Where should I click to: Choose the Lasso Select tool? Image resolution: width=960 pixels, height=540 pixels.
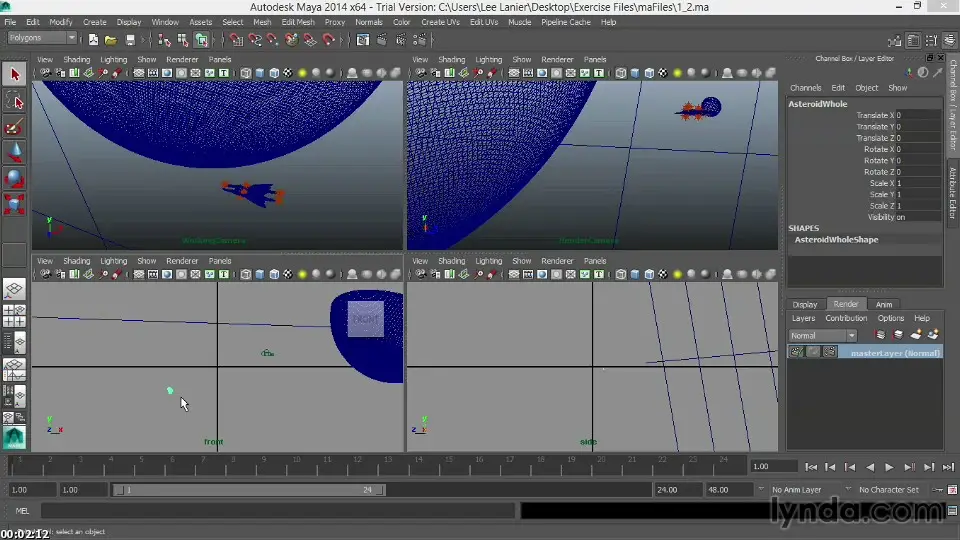click(15, 100)
